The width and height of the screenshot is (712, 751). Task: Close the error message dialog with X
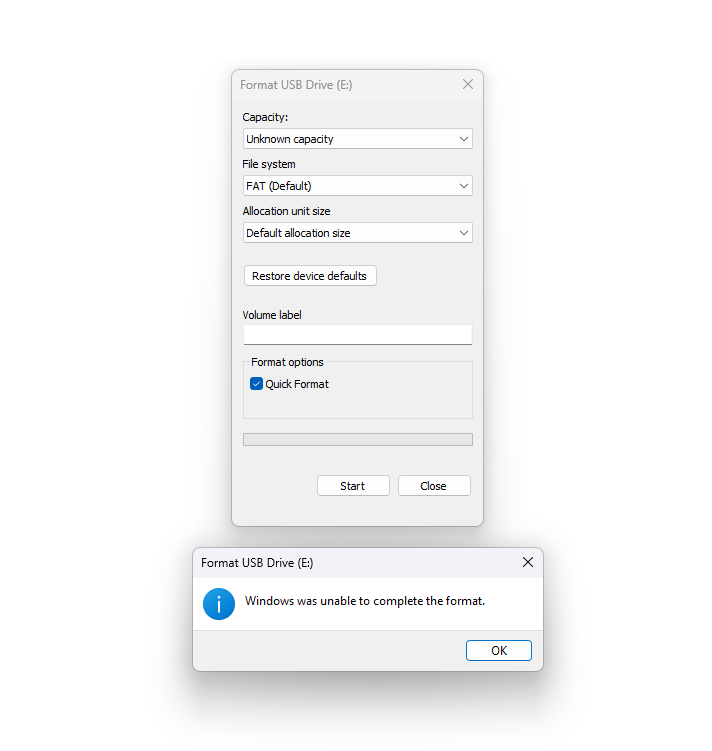point(528,562)
